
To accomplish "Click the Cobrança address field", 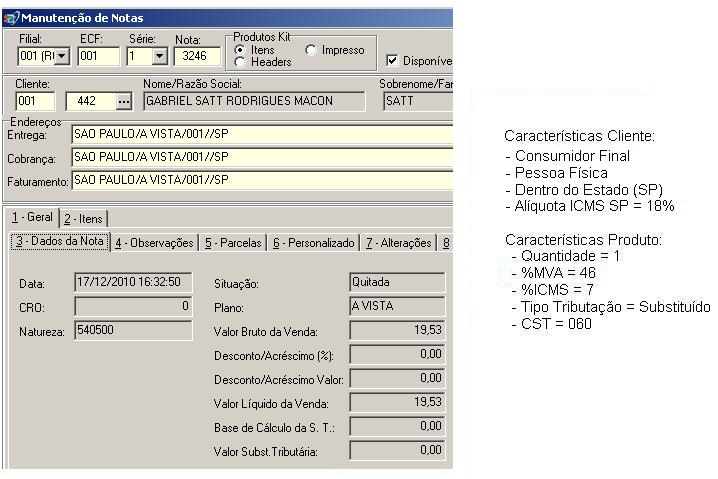I will click(x=262, y=157).
